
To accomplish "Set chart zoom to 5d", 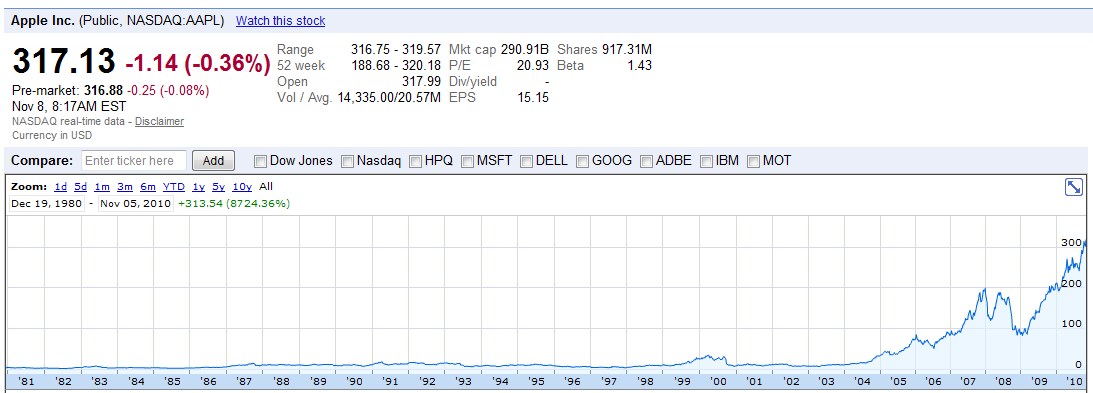I will tap(81, 187).
